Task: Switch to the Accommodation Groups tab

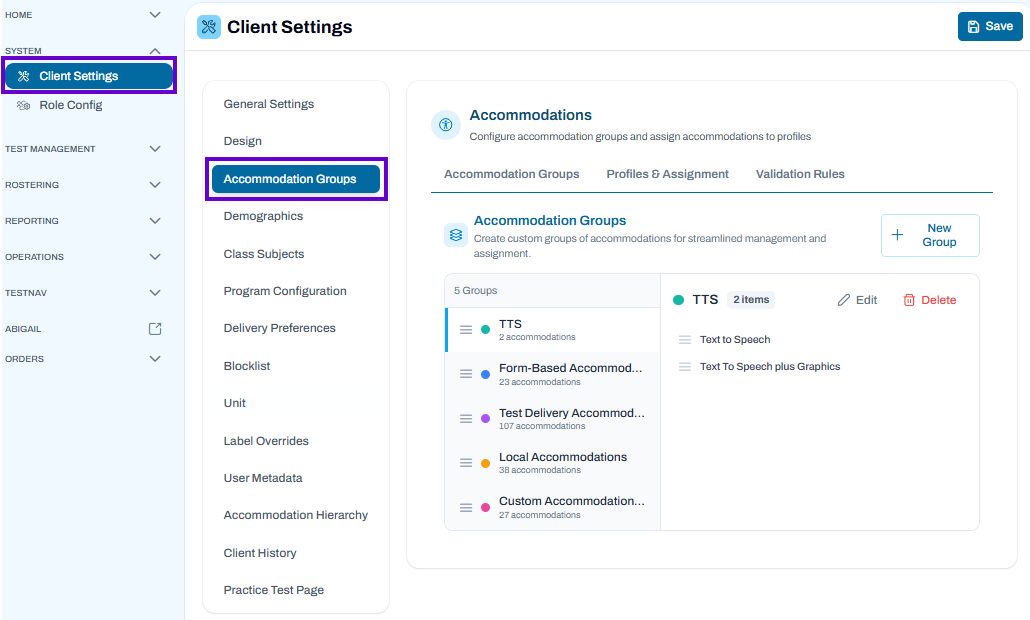Action: point(512,174)
